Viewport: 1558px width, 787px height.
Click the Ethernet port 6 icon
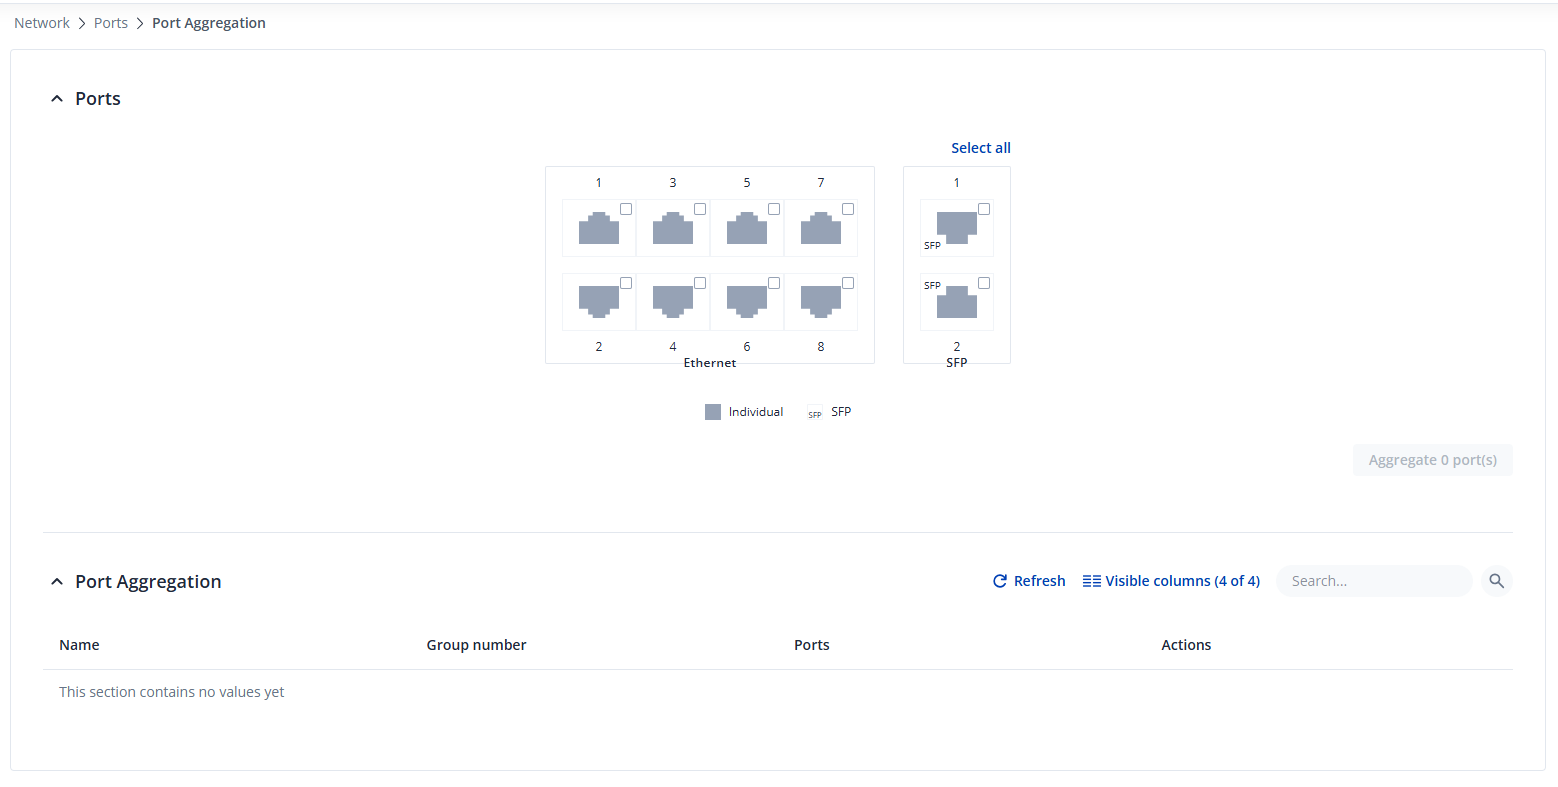coord(746,301)
